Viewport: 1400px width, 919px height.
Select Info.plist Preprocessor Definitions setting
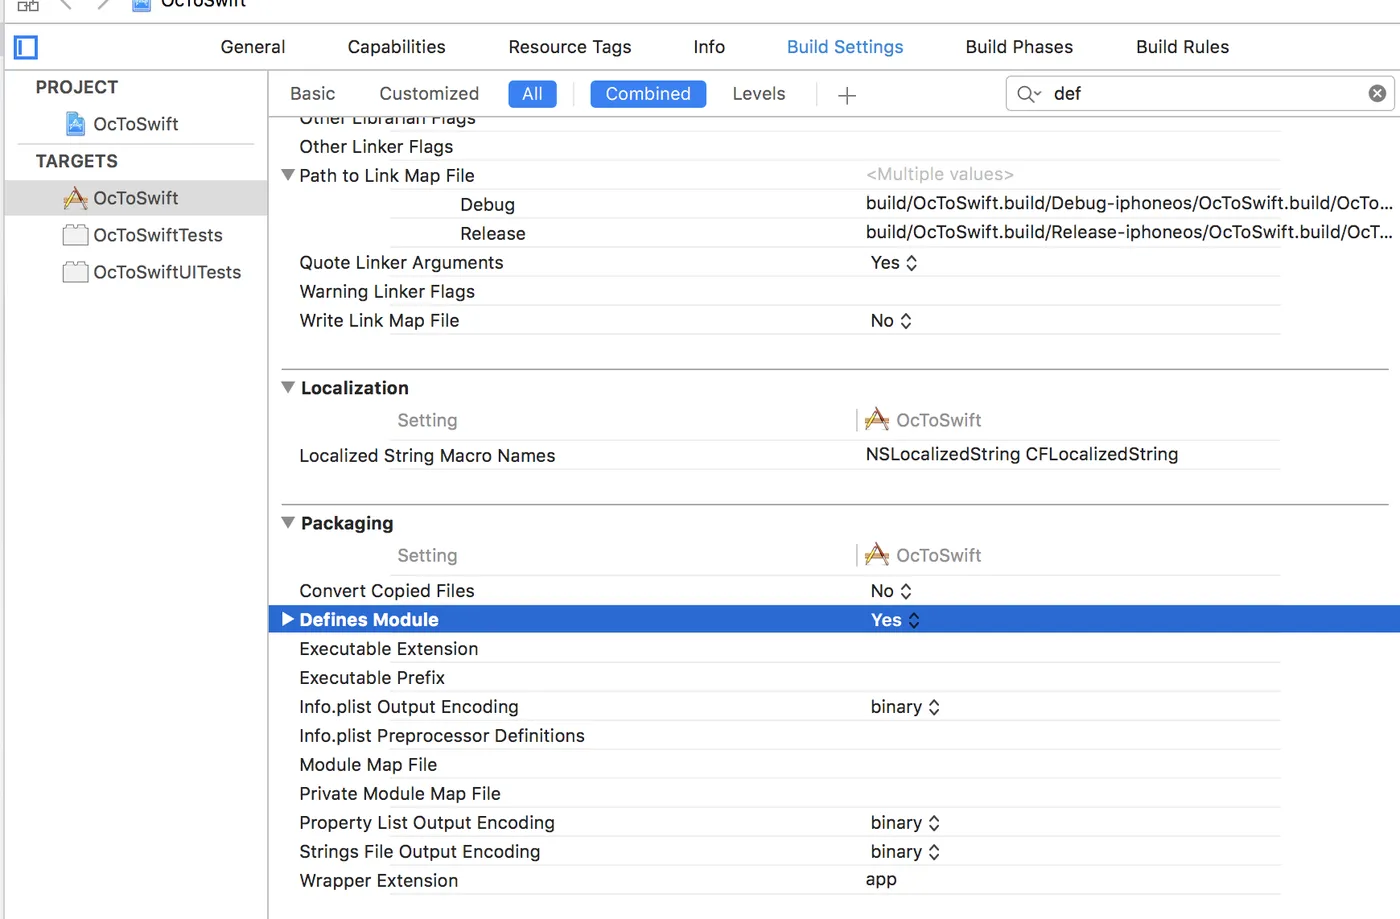[x=442, y=736]
